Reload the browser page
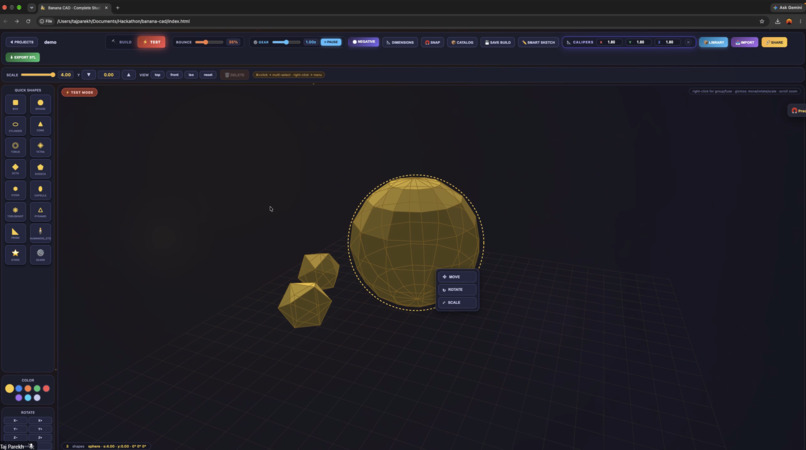This screenshot has height=450, width=806. coord(28,21)
